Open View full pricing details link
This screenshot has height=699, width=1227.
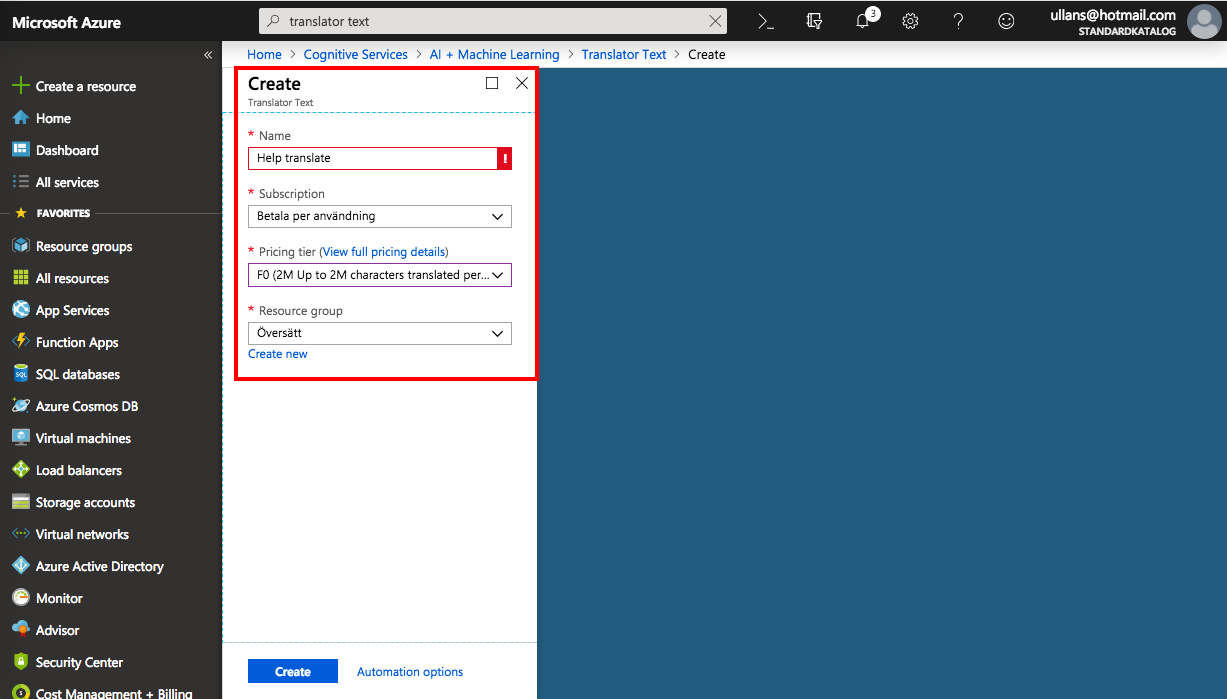point(384,252)
